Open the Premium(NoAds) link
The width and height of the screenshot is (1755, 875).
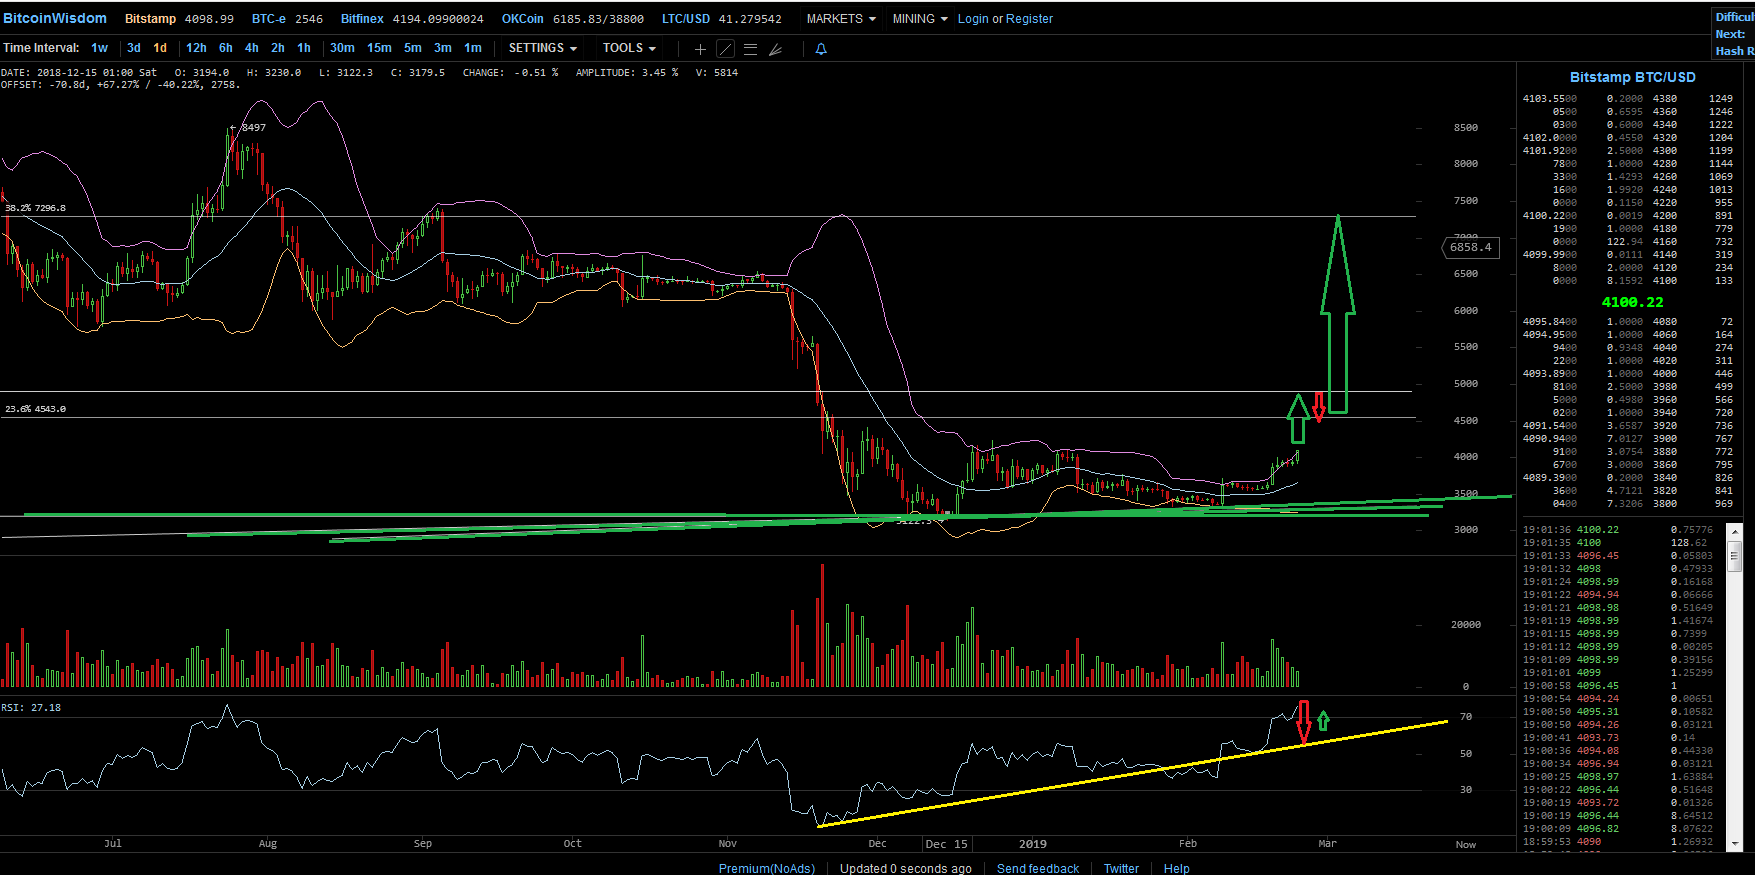pos(767,868)
